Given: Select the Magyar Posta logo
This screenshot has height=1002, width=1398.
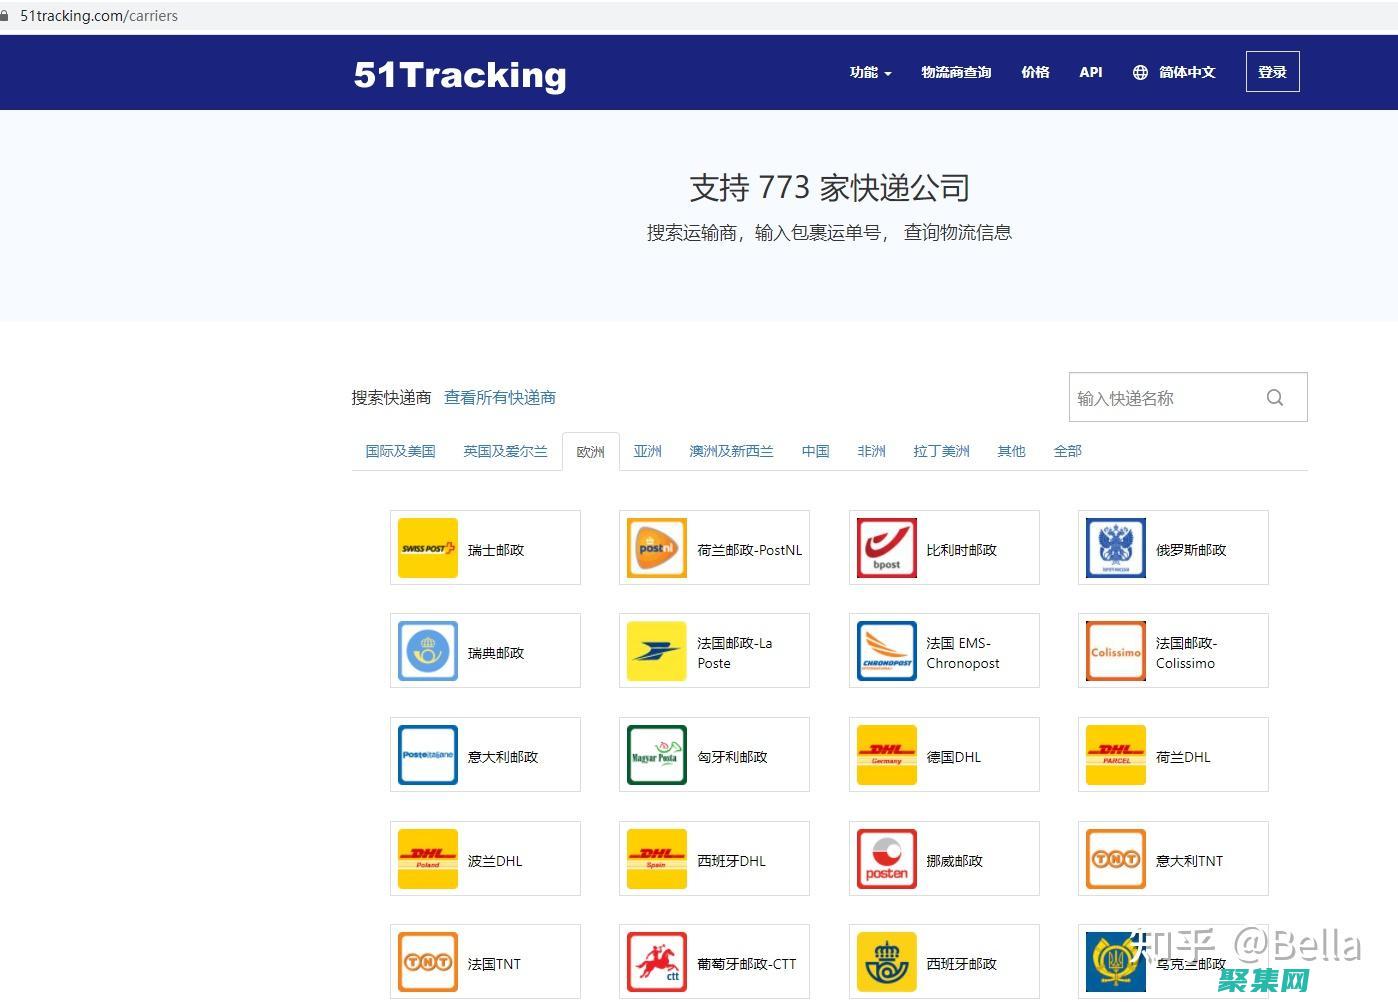Looking at the screenshot, I should pyautogui.click(x=656, y=755).
